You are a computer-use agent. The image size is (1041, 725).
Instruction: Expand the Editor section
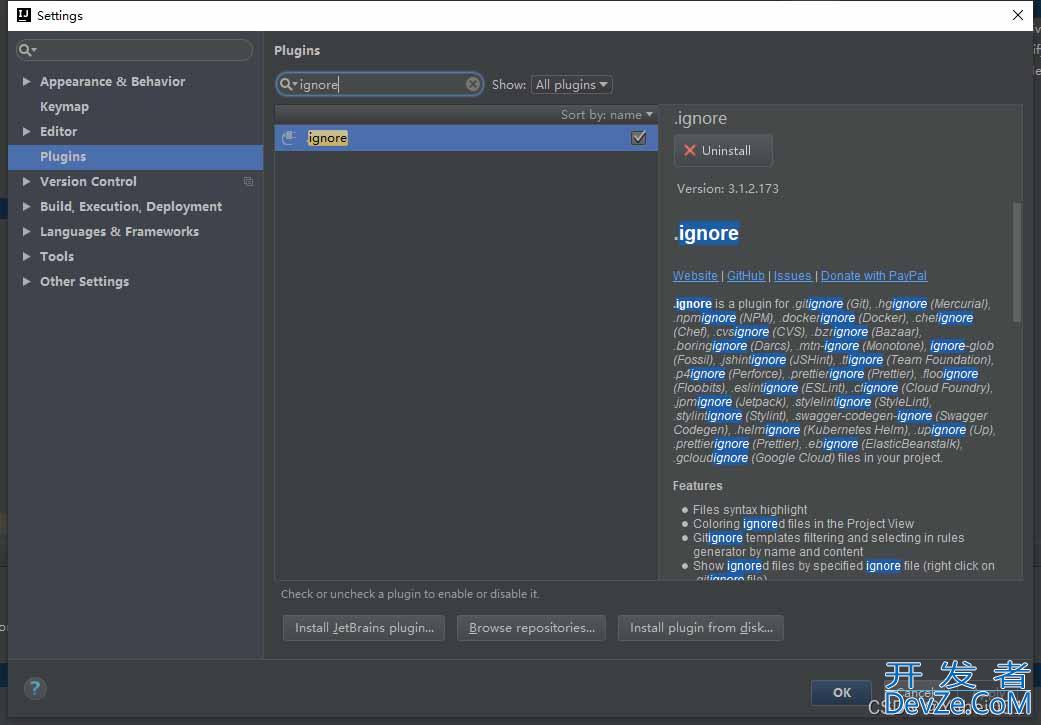tap(27, 131)
